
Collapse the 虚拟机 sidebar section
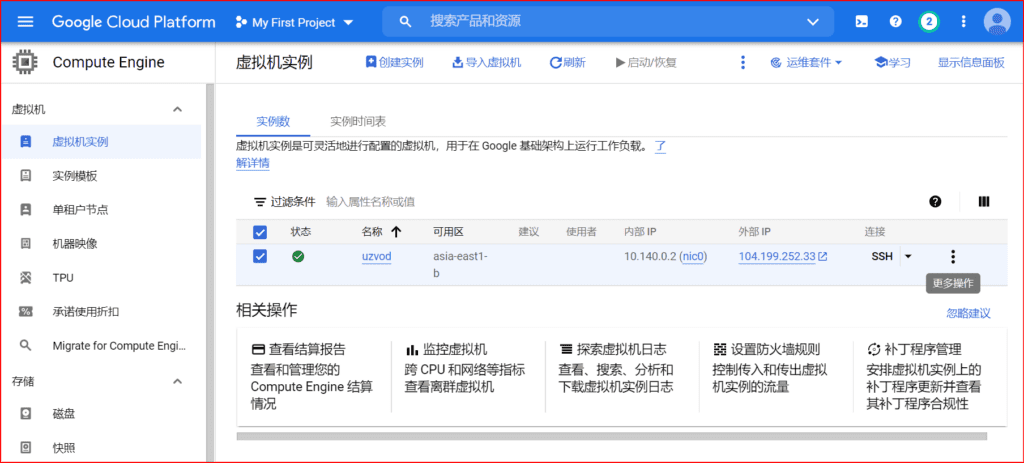coord(177,109)
